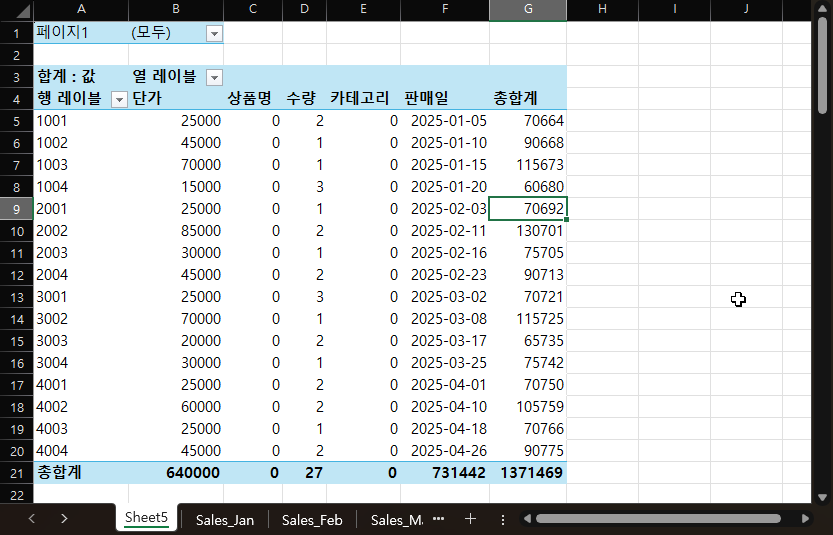This screenshot has height=535, width=833.
Task: Click the horizontal scrollbar thumb
Action: tap(658, 519)
